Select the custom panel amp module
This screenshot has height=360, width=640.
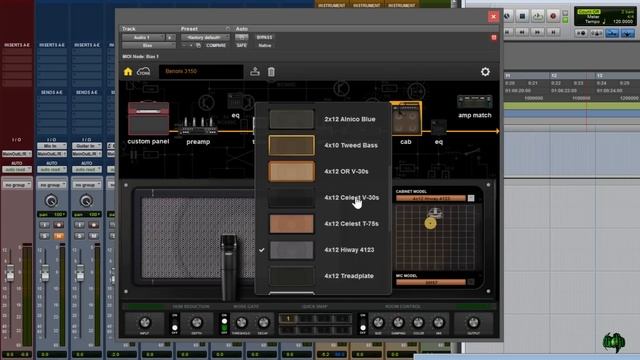(x=148, y=118)
